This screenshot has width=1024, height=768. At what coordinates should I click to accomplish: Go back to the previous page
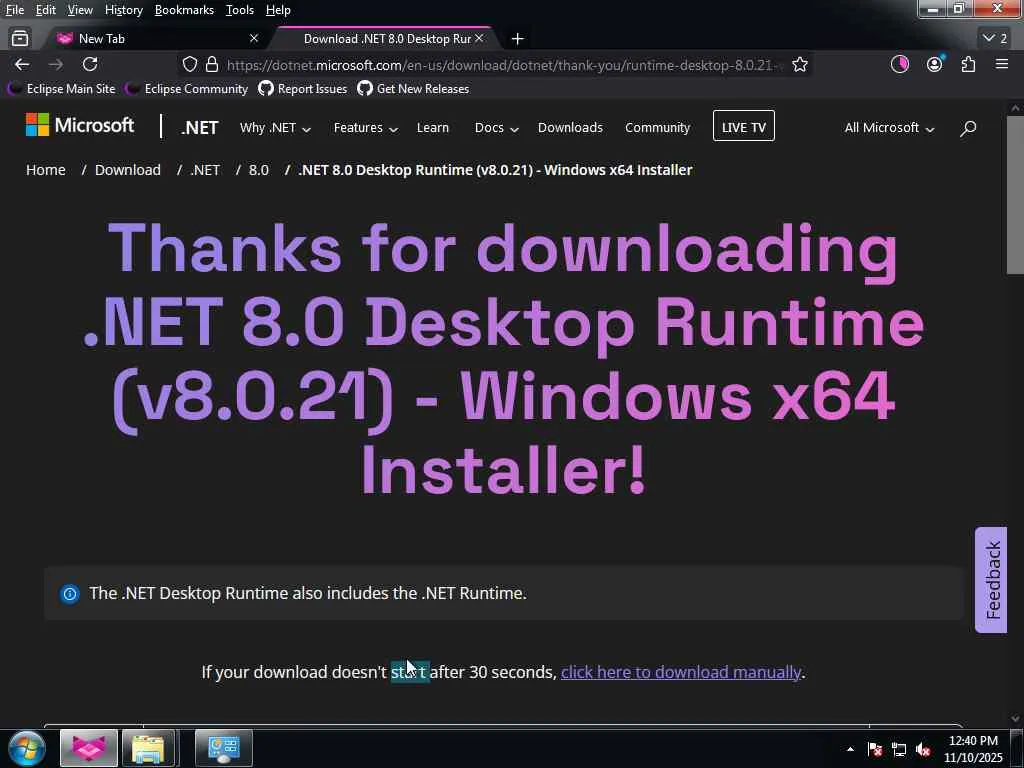pyautogui.click(x=22, y=64)
